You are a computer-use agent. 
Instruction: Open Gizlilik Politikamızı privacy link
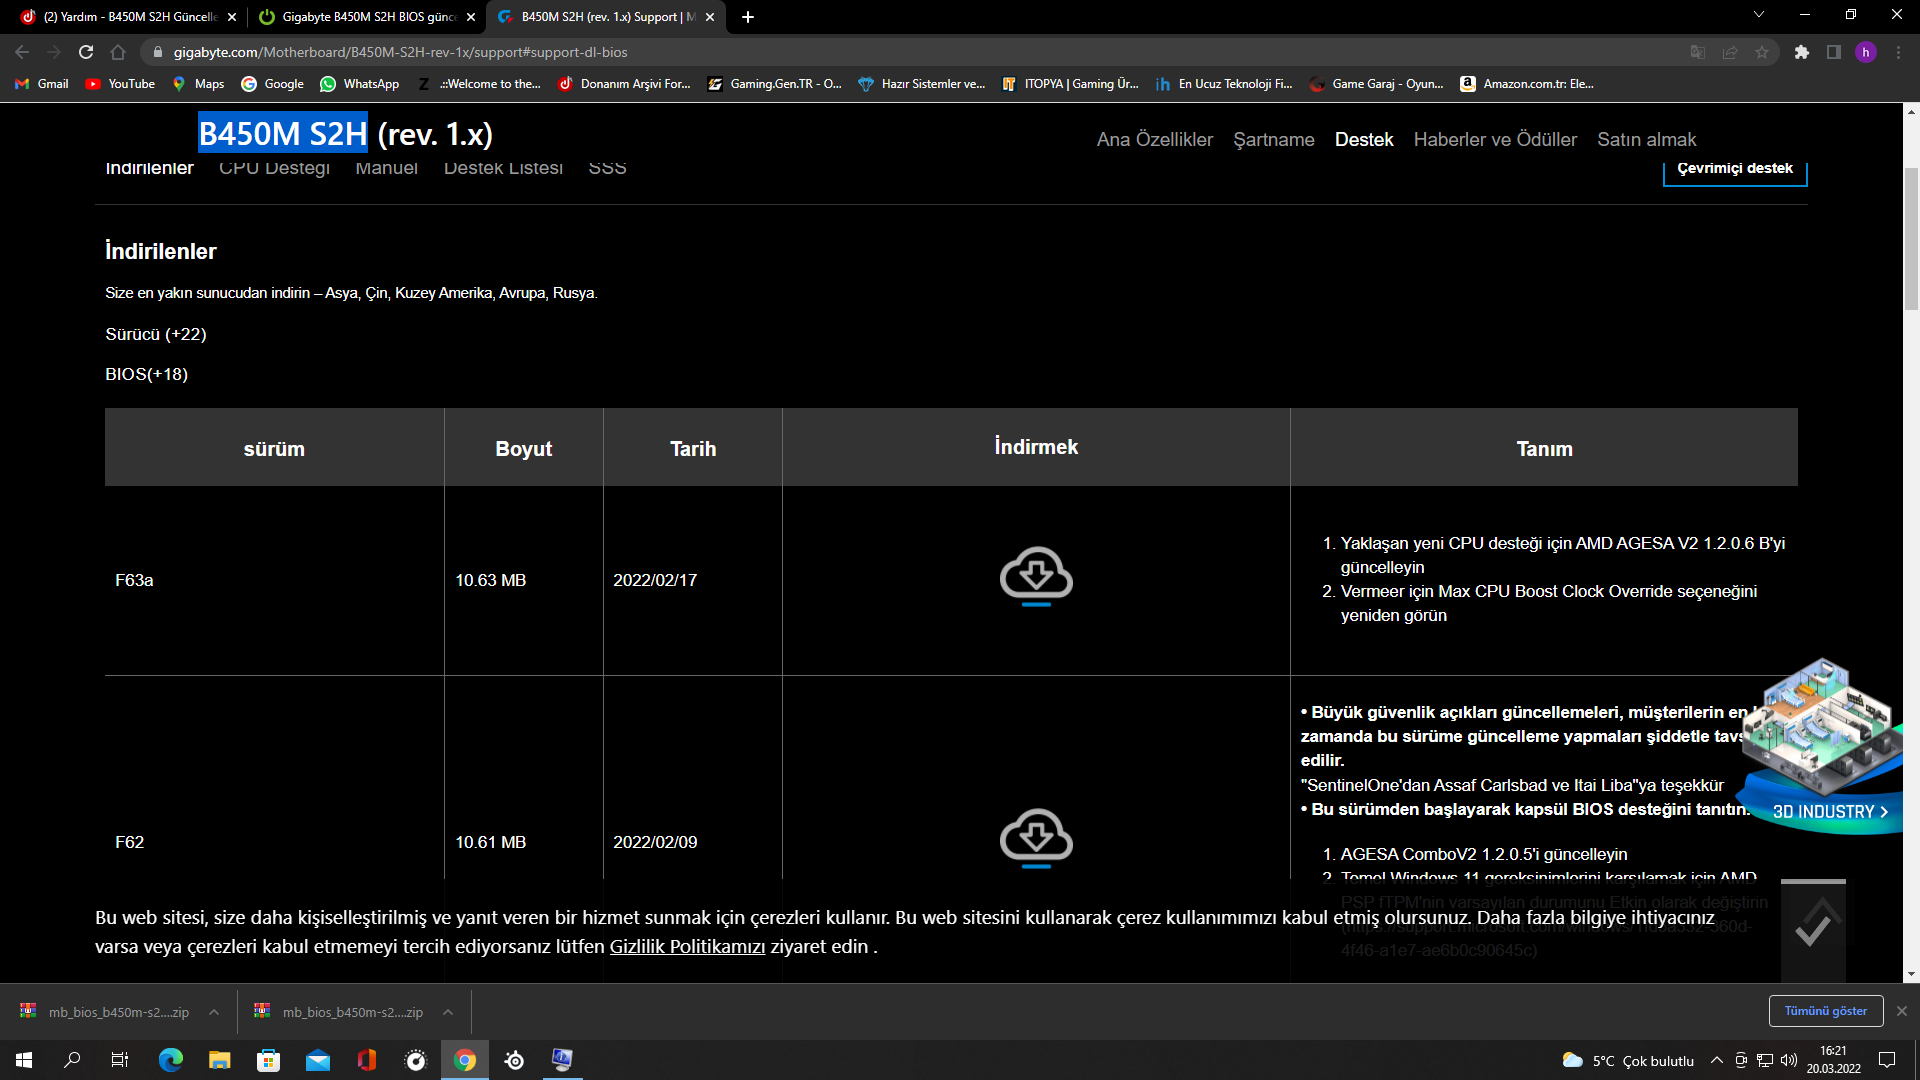tap(687, 947)
